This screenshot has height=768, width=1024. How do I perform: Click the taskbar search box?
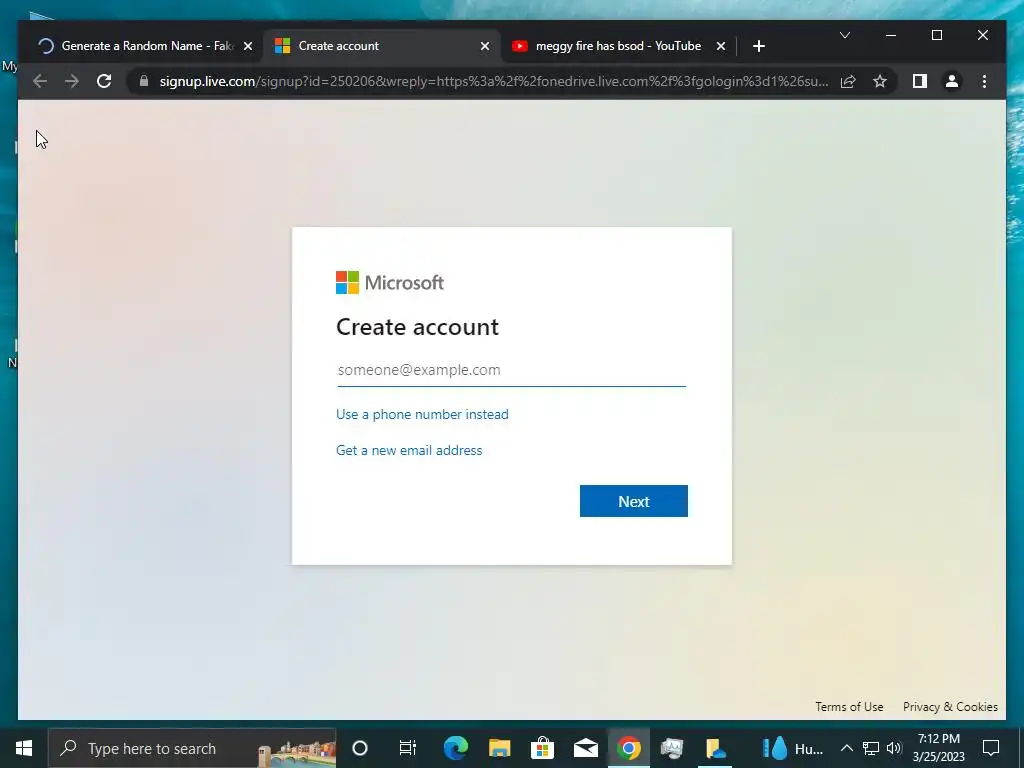[x=192, y=748]
